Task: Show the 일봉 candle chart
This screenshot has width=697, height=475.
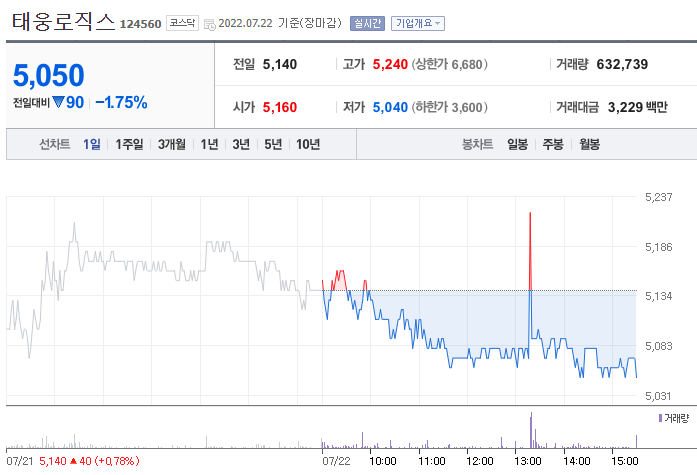Action: coord(517,144)
